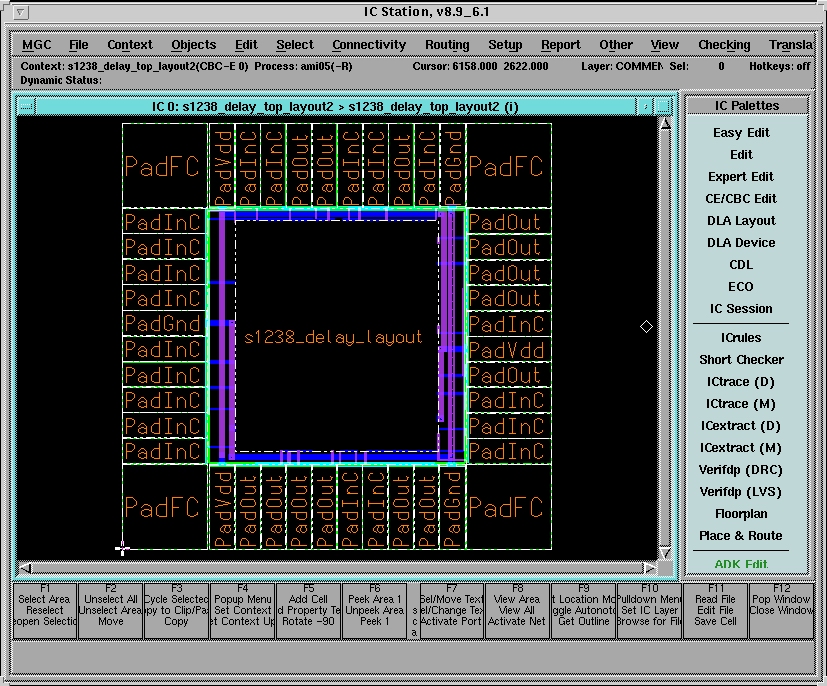Open the IC 0 layout window menu button
The image size is (827, 686).
[26, 106]
